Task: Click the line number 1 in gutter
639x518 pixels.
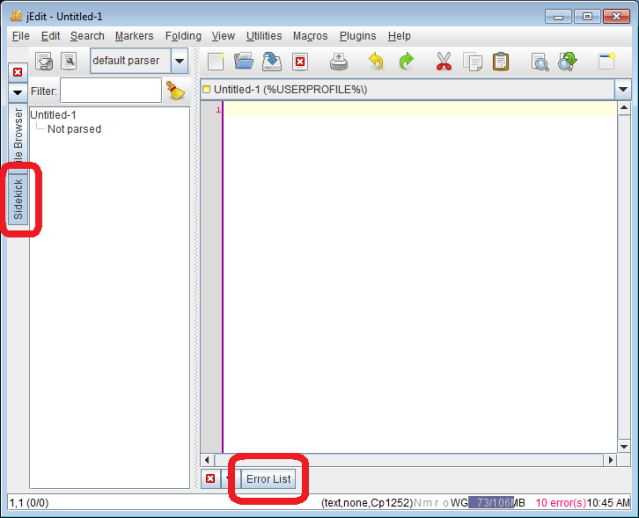Action: coord(218,110)
